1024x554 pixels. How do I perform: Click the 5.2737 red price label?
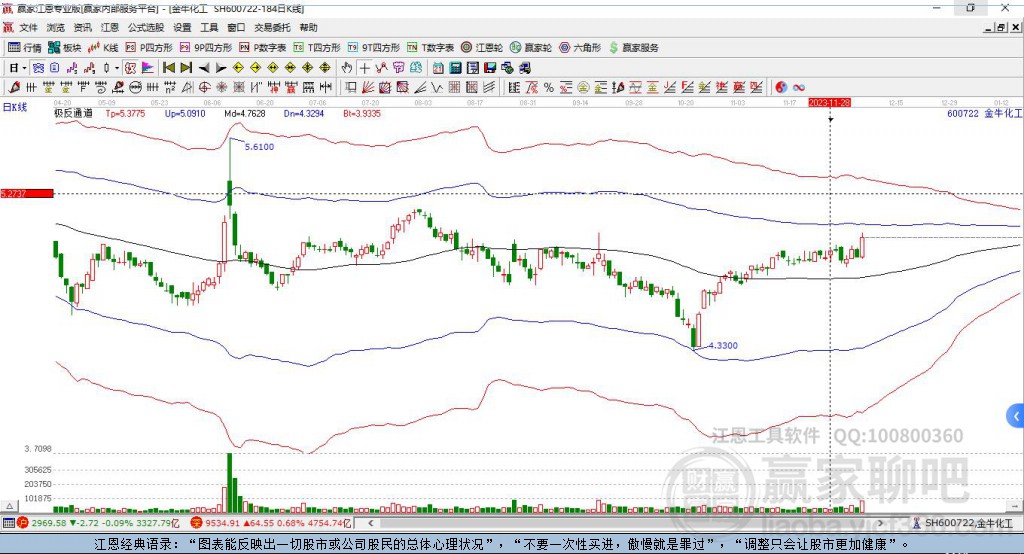click(x=27, y=193)
